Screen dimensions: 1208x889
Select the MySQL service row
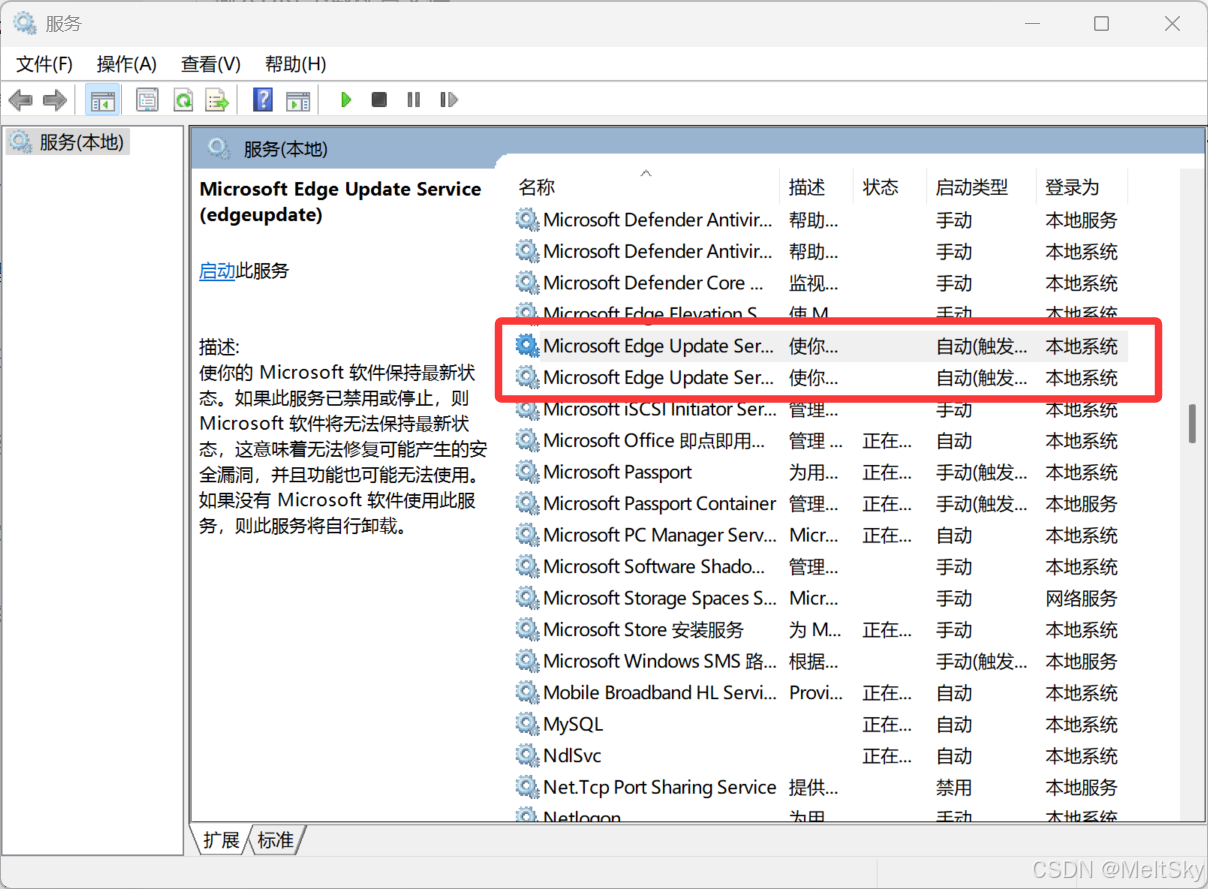820,724
